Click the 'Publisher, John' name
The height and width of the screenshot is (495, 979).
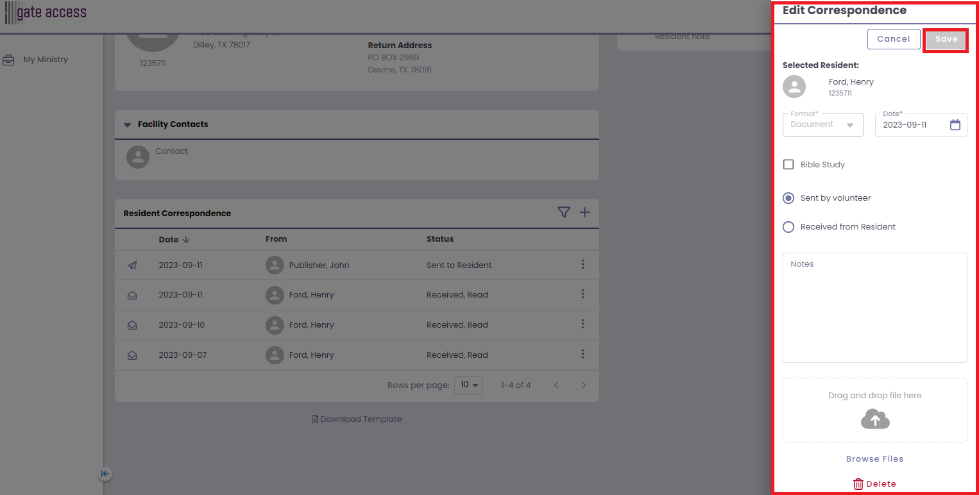pyautogui.click(x=319, y=265)
